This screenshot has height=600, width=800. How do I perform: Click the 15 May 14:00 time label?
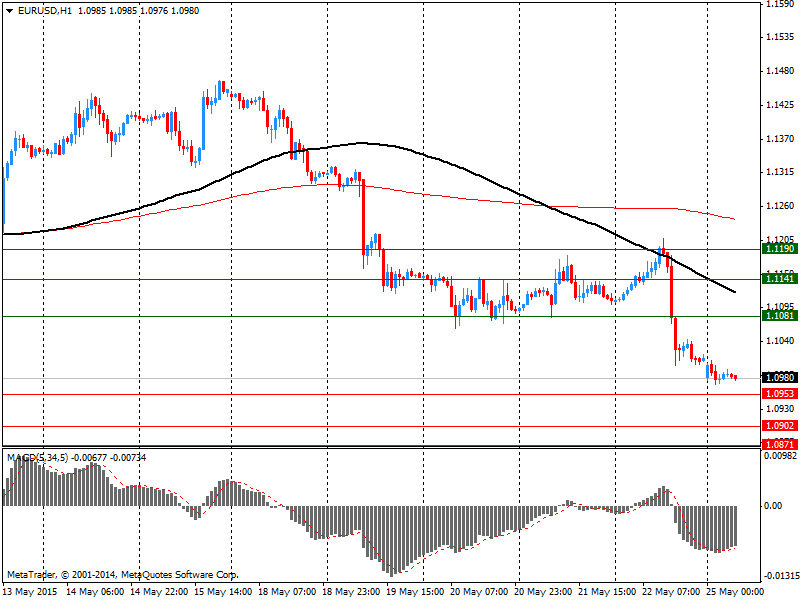coord(224,592)
